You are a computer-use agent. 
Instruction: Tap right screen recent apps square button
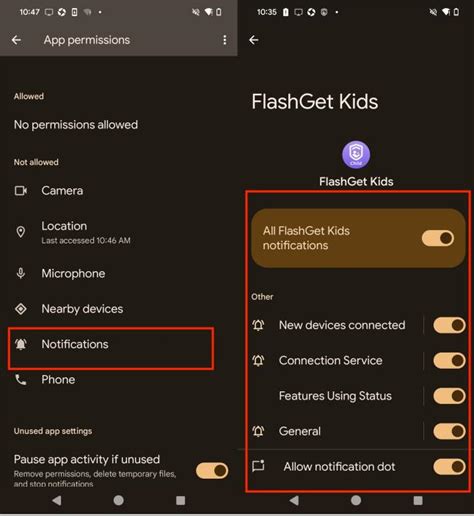(x=418, y=500)
